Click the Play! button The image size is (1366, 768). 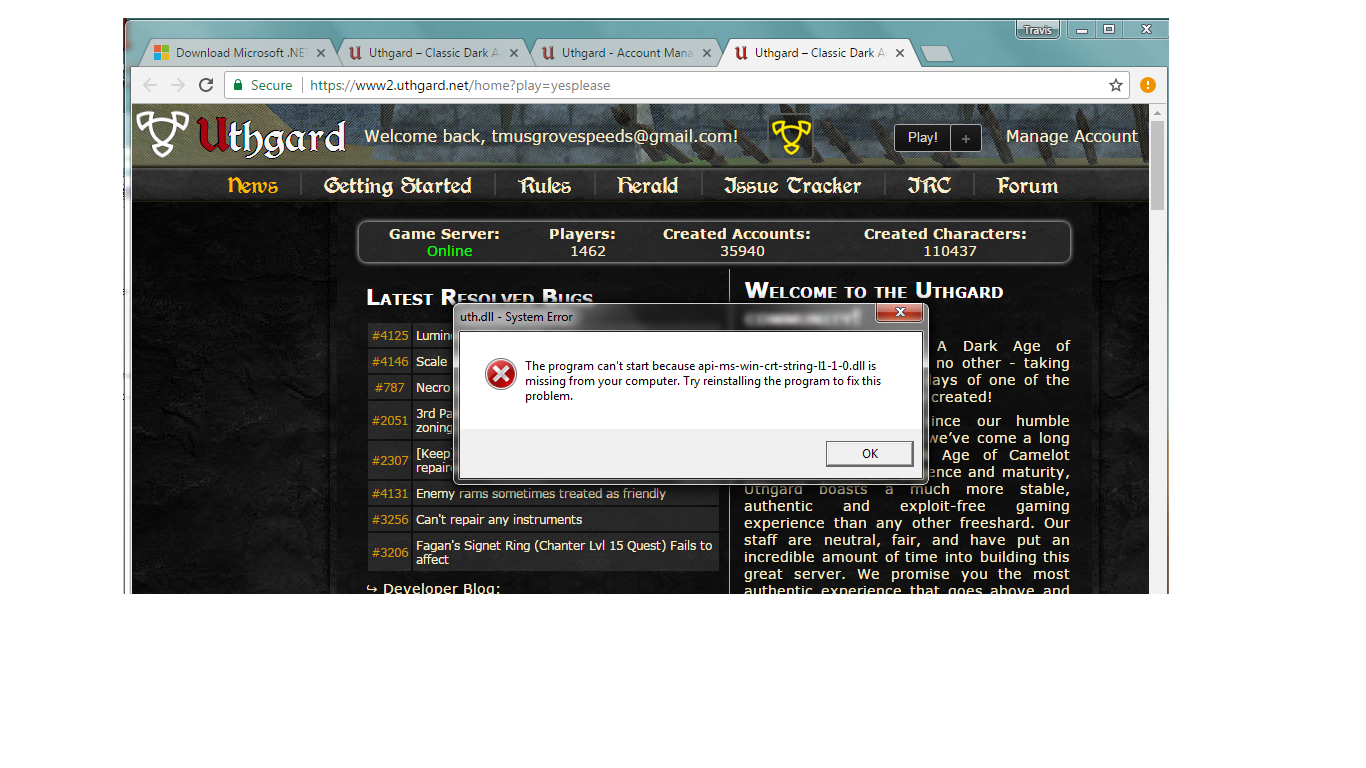click(922, 138)
